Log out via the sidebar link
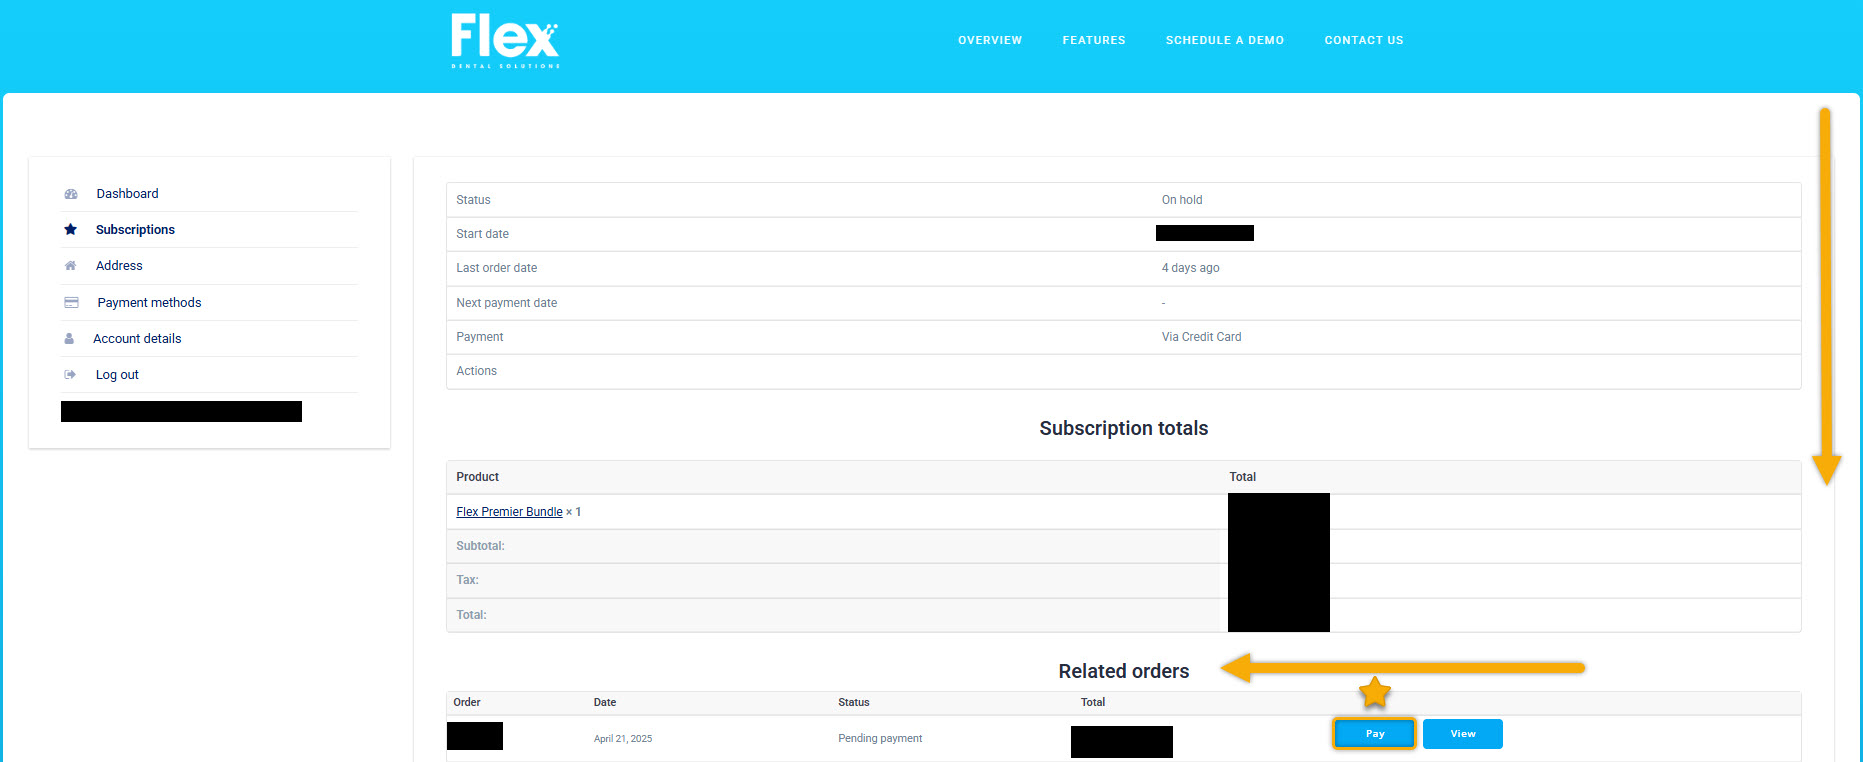This screenshot has width=1863, height=762. click(117, 375)
